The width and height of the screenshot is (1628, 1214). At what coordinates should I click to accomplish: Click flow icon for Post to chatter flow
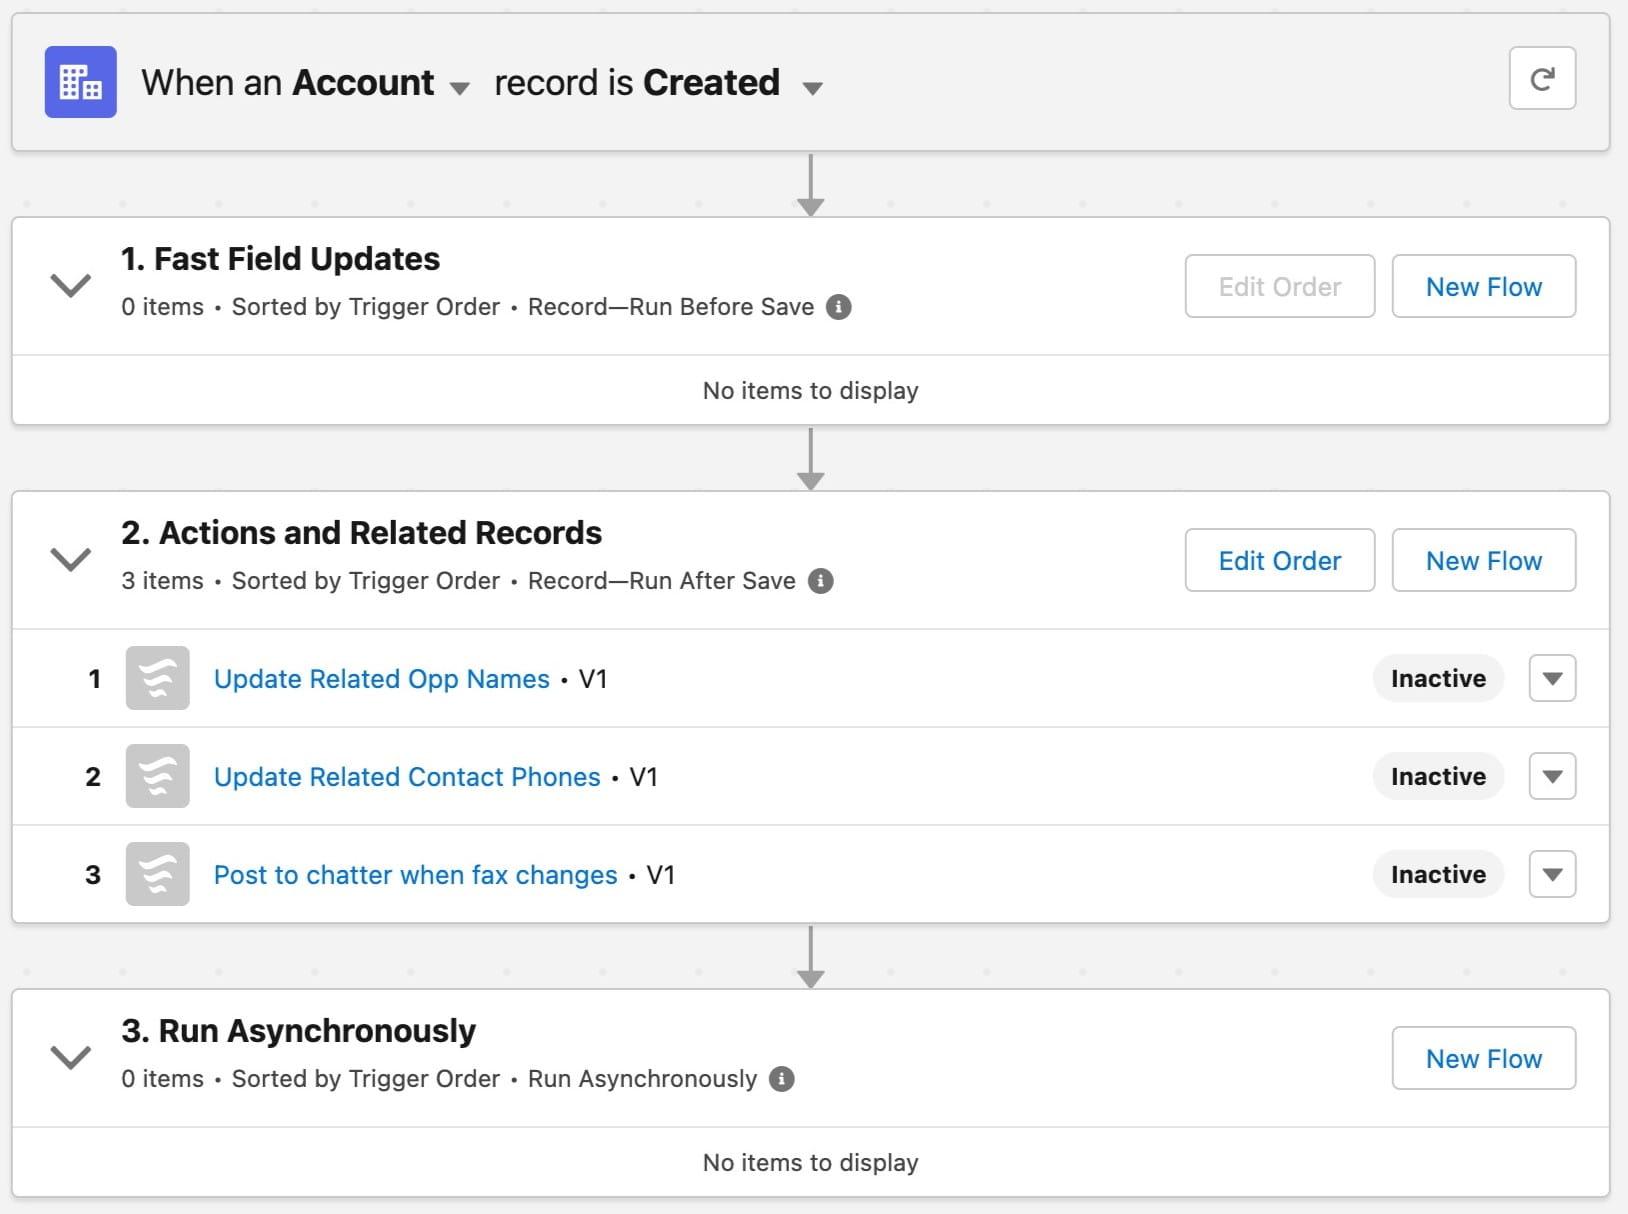pos(158,874)
